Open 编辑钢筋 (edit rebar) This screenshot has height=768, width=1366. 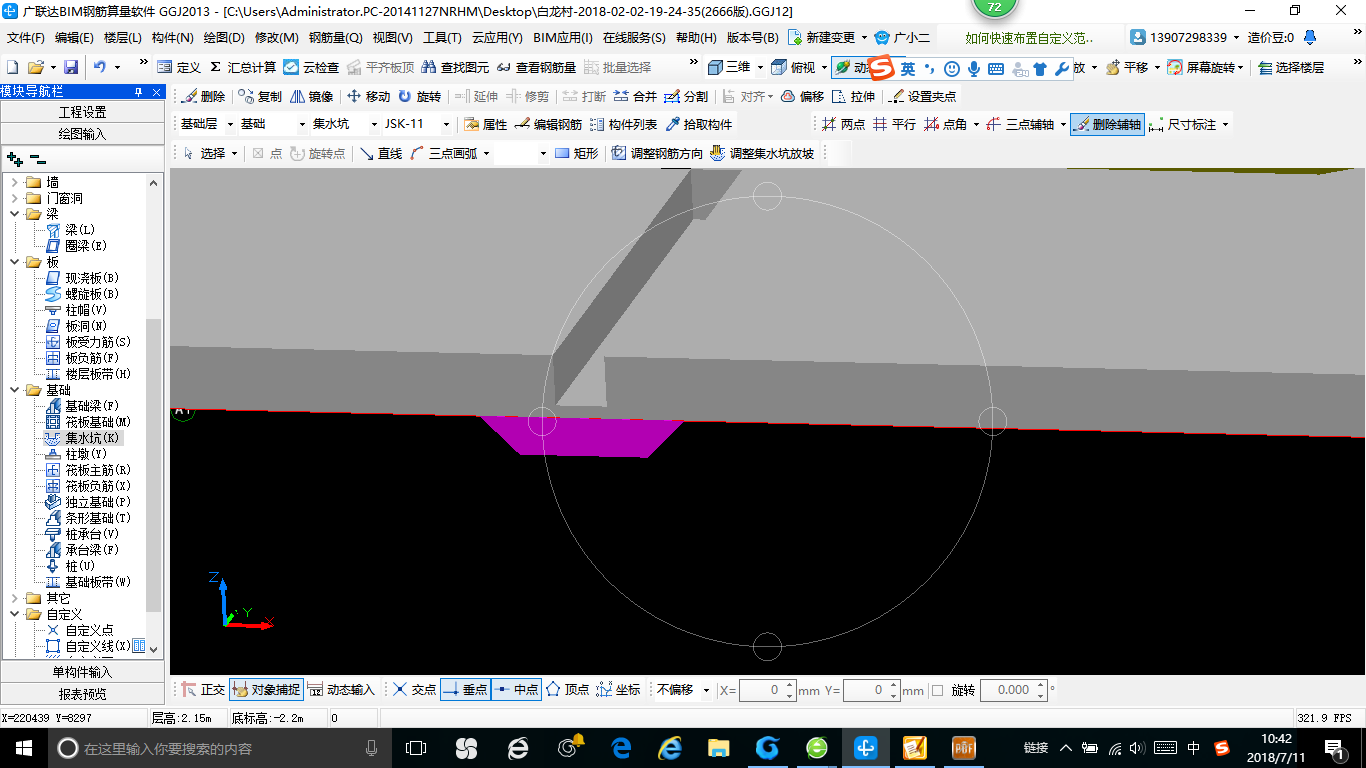tap(549, 125)
